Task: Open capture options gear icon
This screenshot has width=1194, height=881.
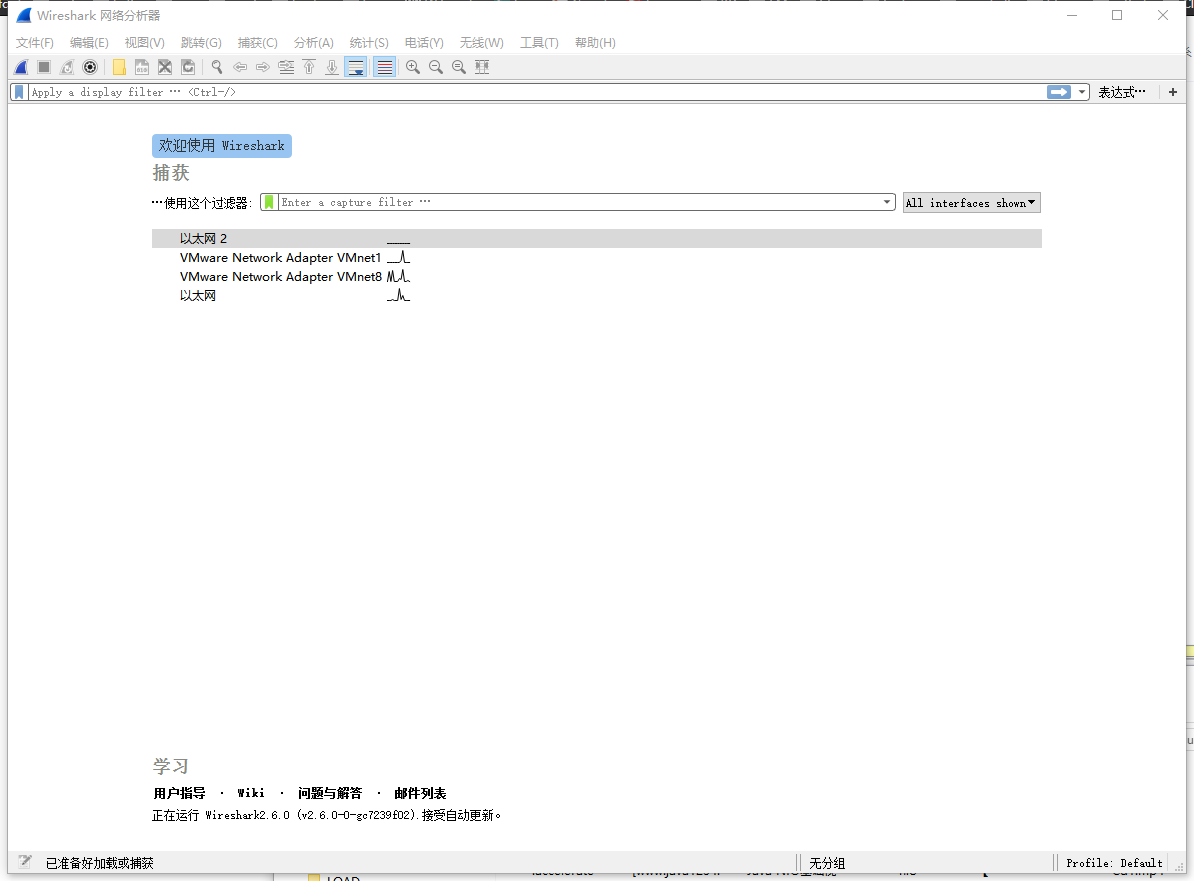Action: (90, 67)
